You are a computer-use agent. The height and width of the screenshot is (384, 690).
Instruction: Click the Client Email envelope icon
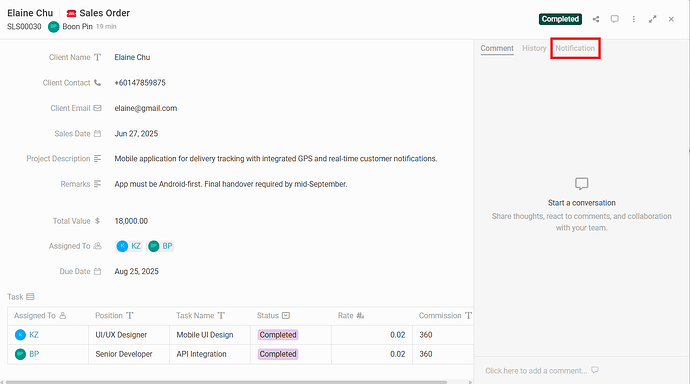[97, 108]
